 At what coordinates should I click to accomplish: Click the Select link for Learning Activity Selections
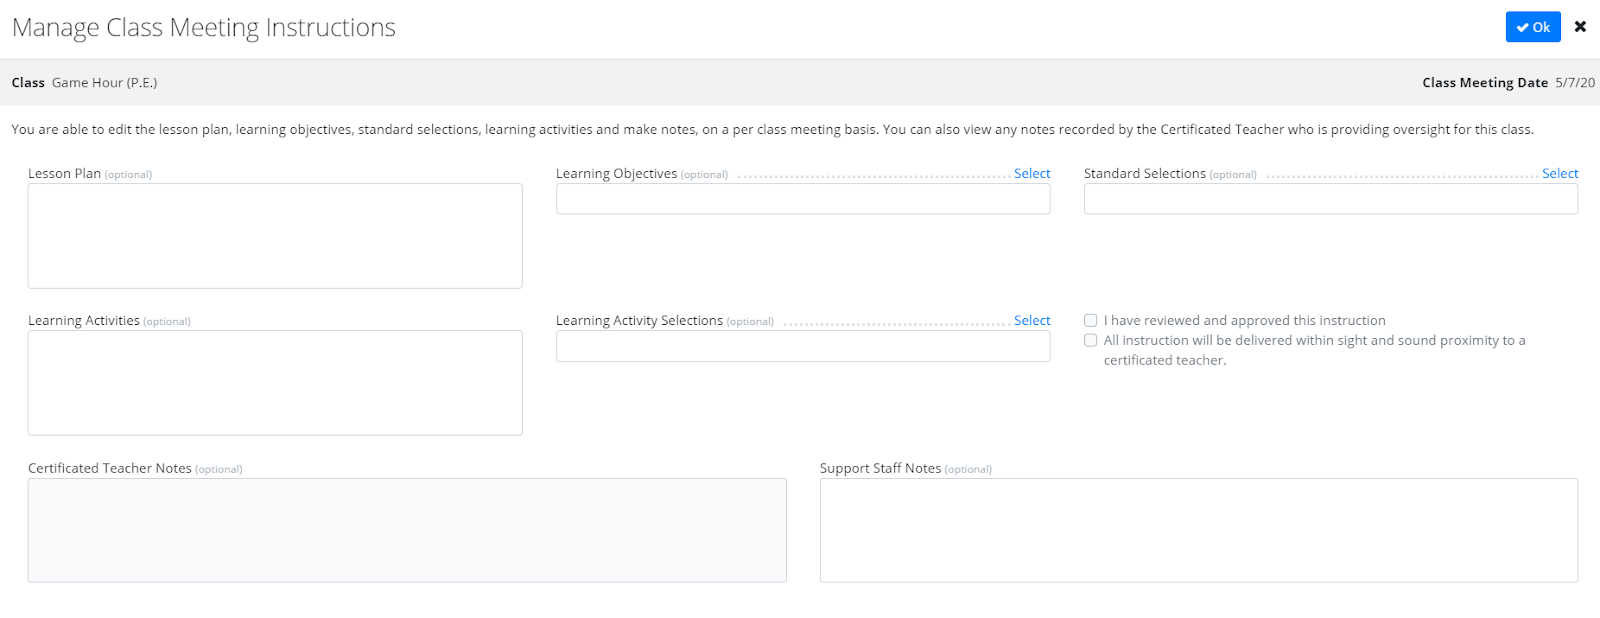(1032, 321)
